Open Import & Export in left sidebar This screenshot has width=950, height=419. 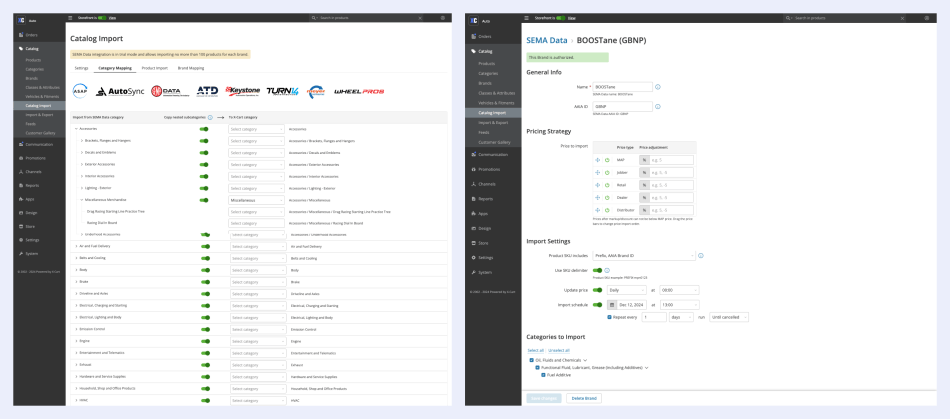click(x=39, y=114)
